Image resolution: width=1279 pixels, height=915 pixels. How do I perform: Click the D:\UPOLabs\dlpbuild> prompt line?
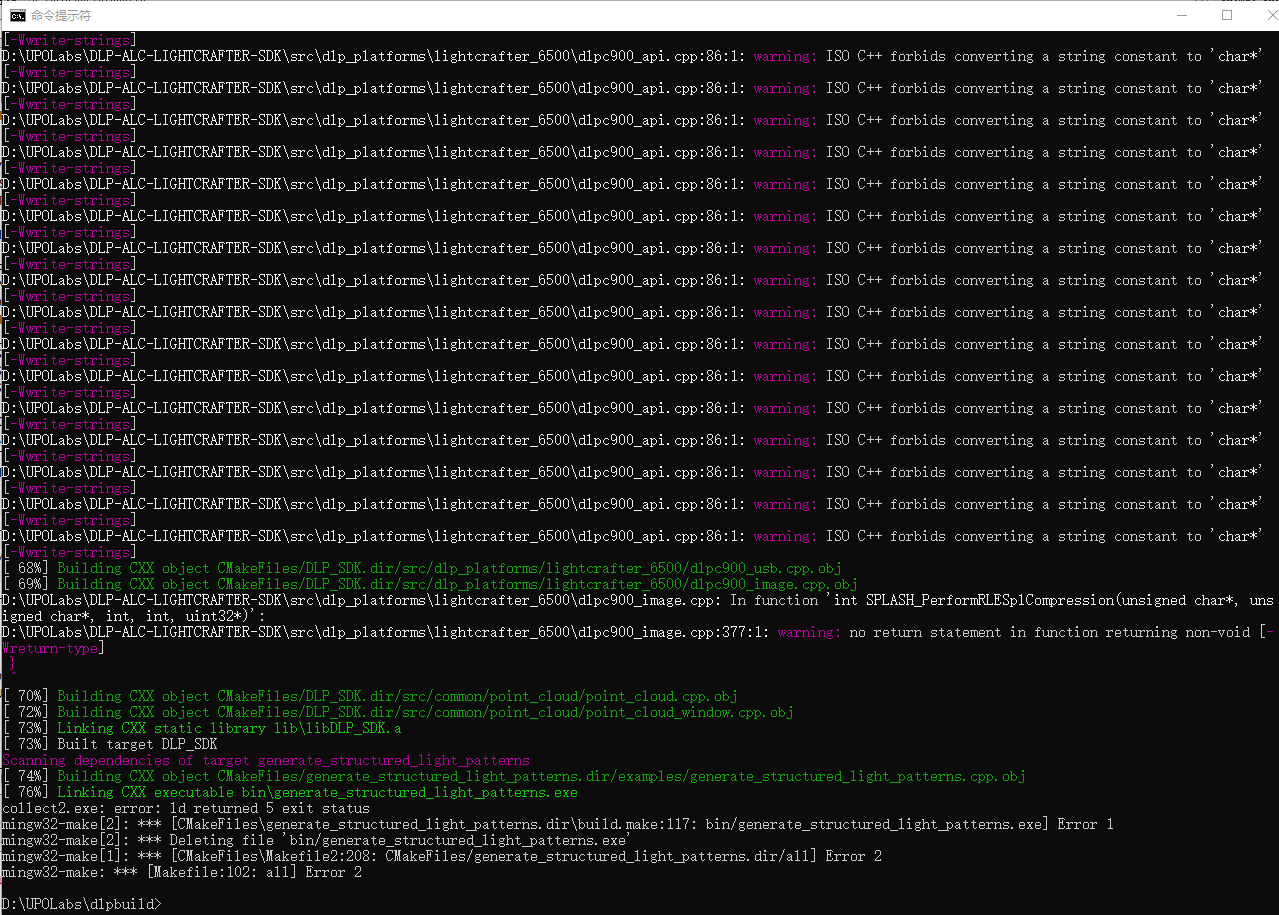80,904
